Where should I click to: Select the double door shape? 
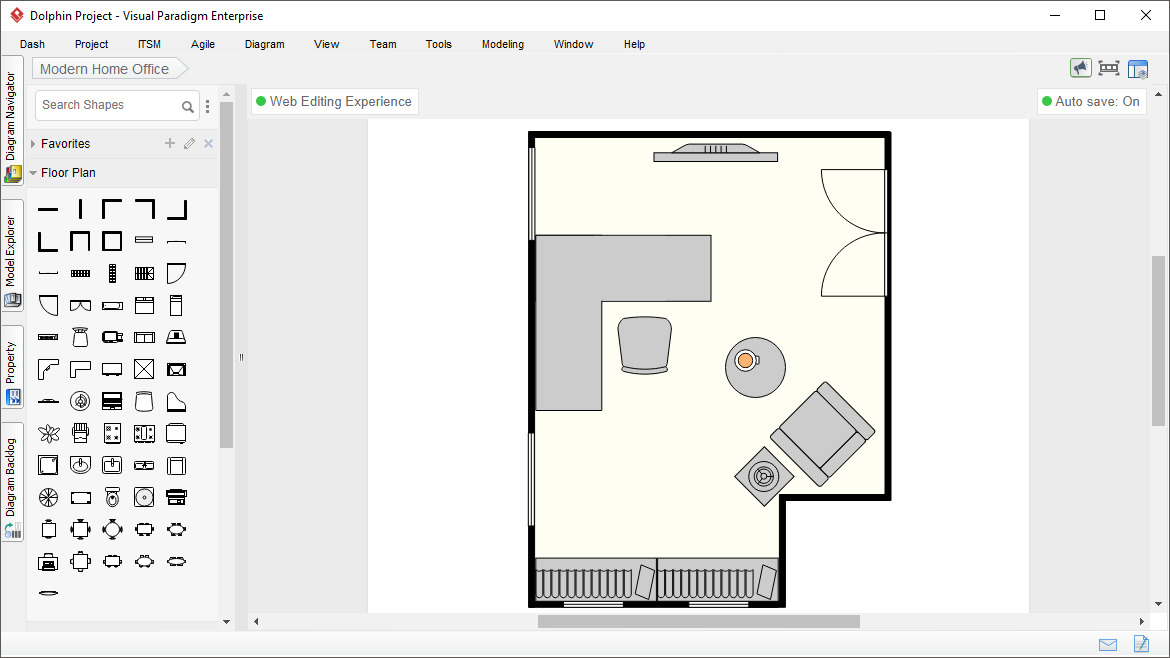(x=80, y=305)
